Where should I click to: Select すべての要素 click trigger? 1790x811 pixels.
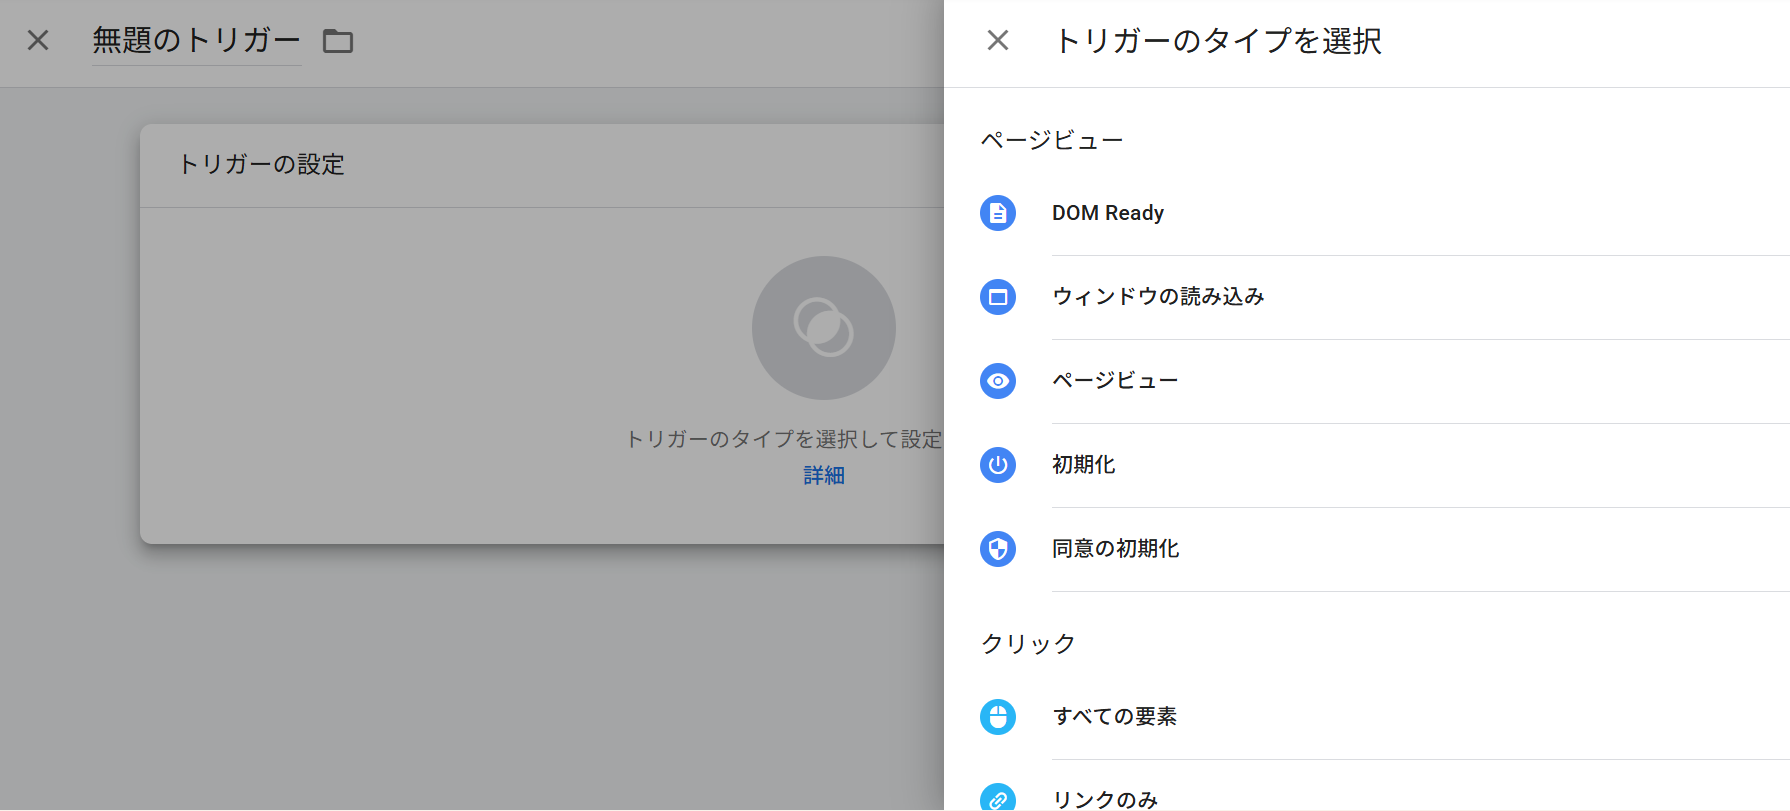1114,717
